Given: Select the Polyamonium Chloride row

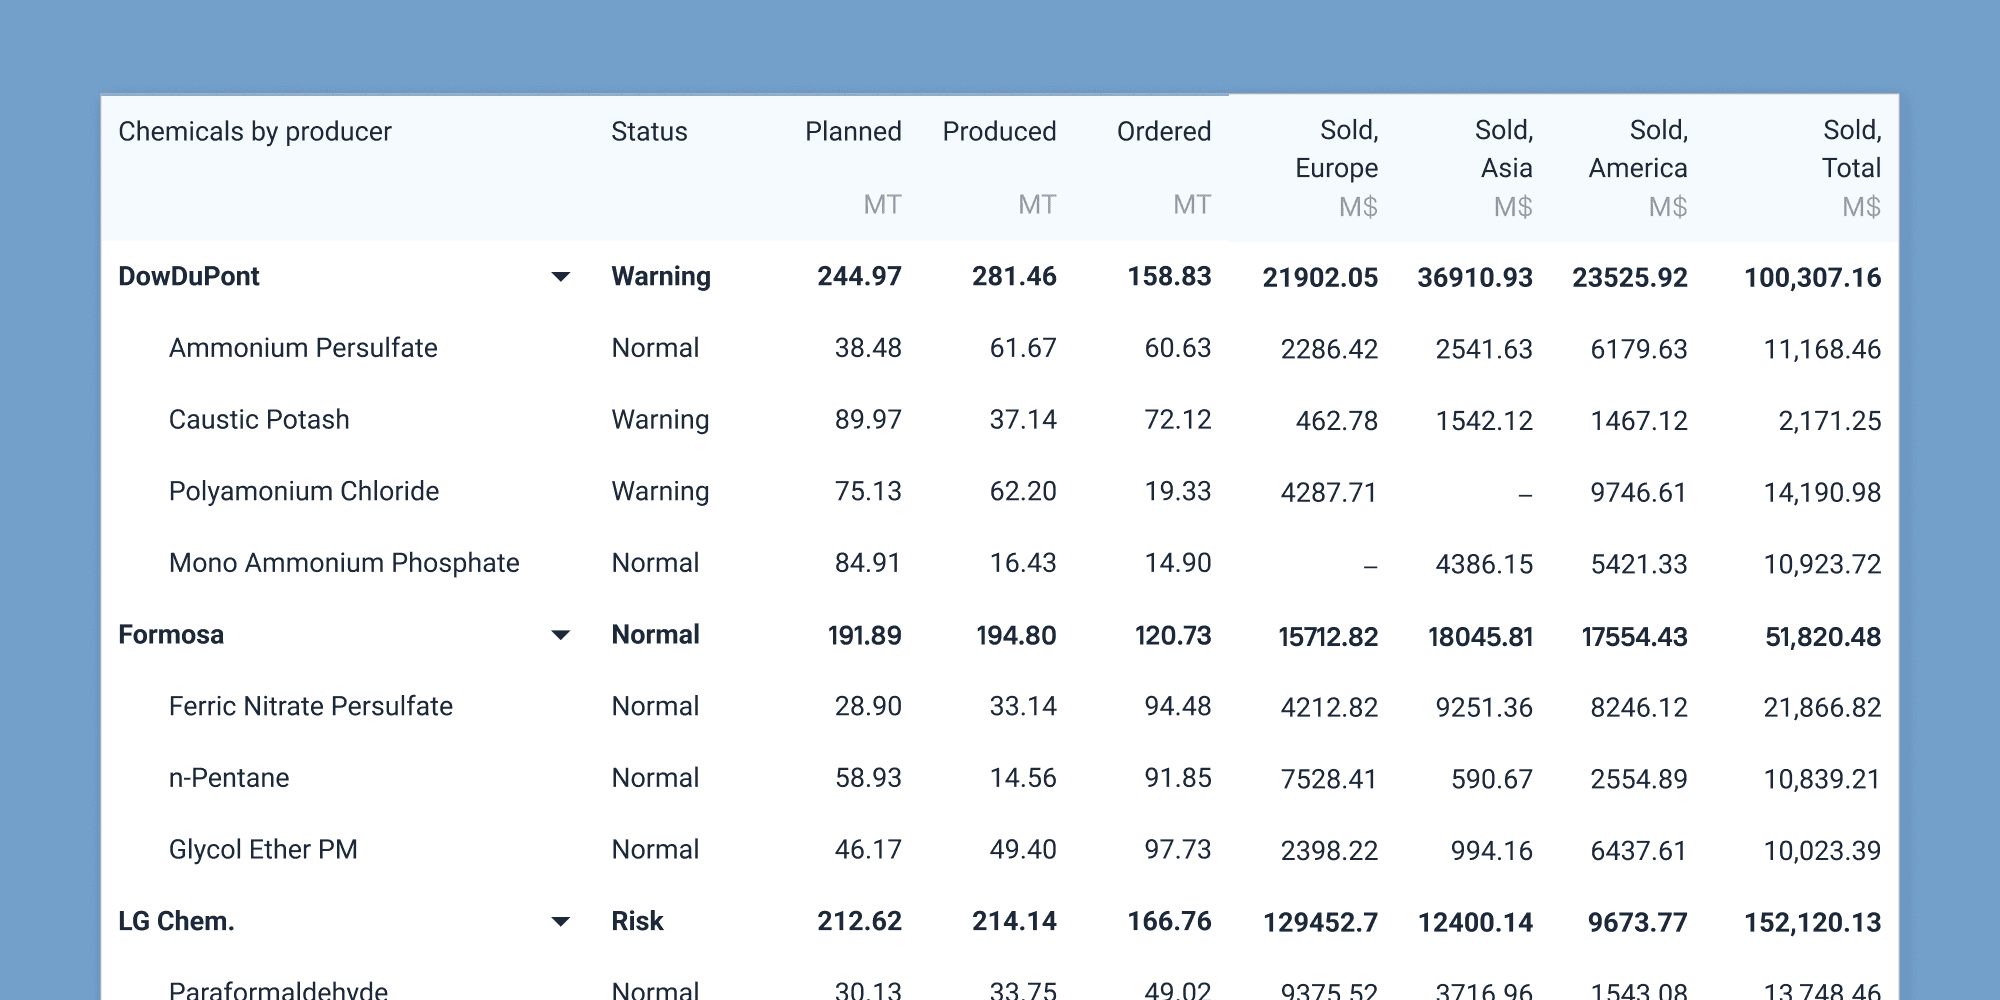Looking at the screenshot, I should (x=1000, y=491).
